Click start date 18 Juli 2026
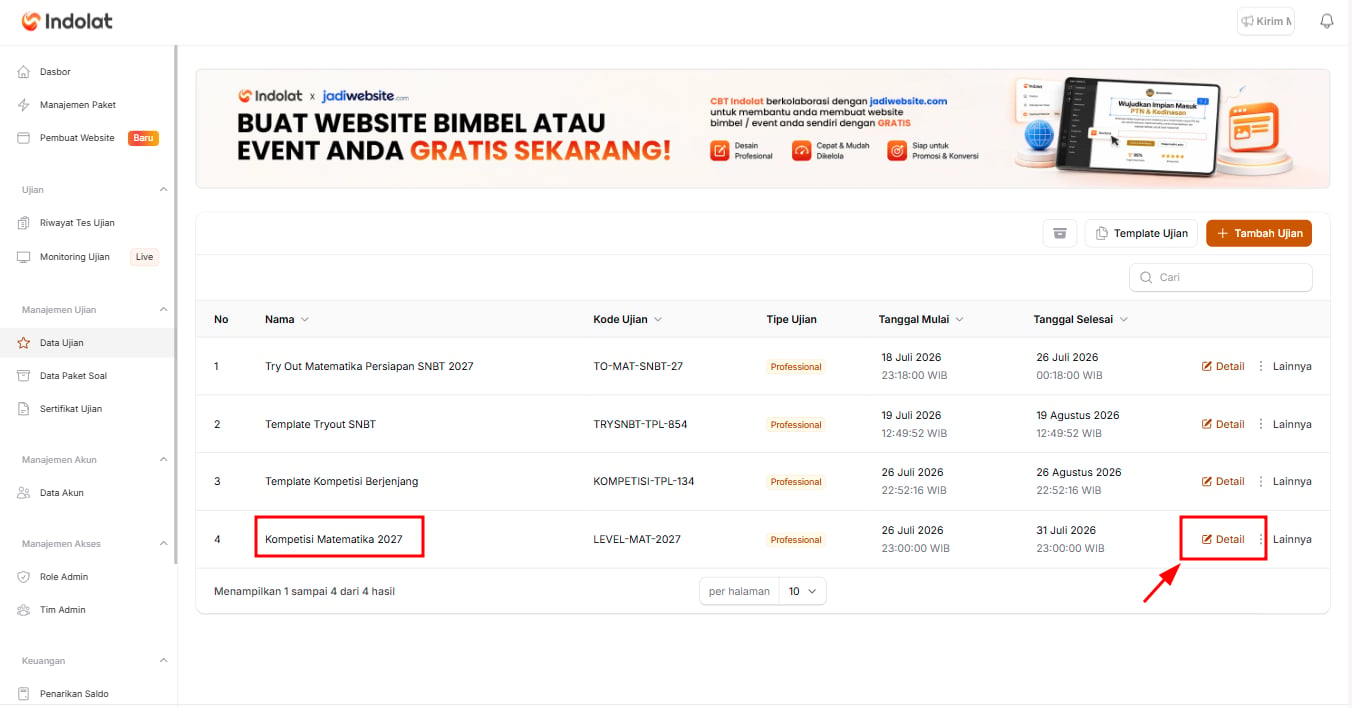The width and height of the screenshot is (1352, 708). [x=911, y=357]
